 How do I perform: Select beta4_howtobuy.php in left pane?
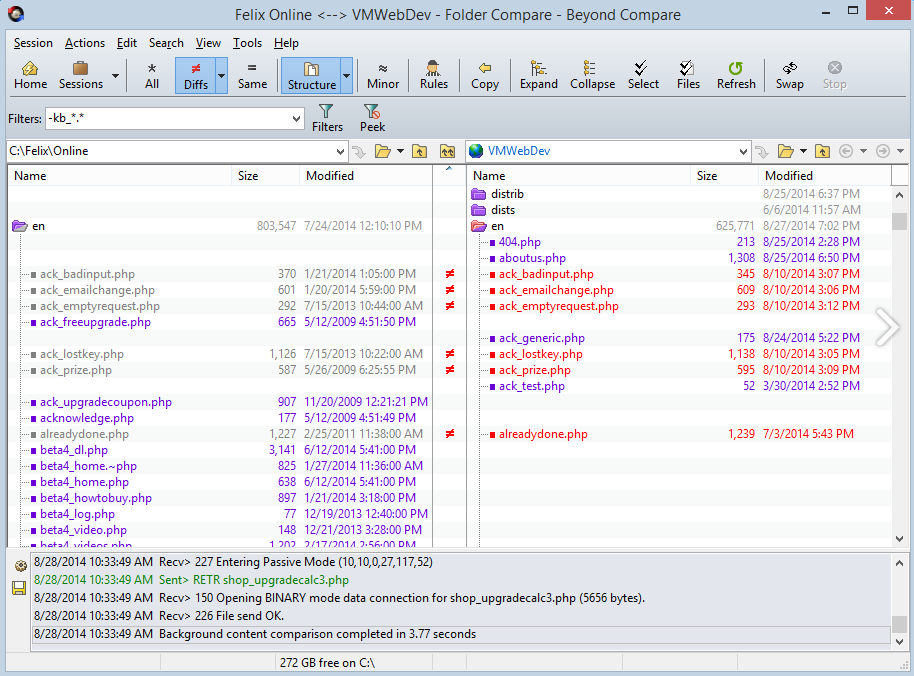coord(96,498)
